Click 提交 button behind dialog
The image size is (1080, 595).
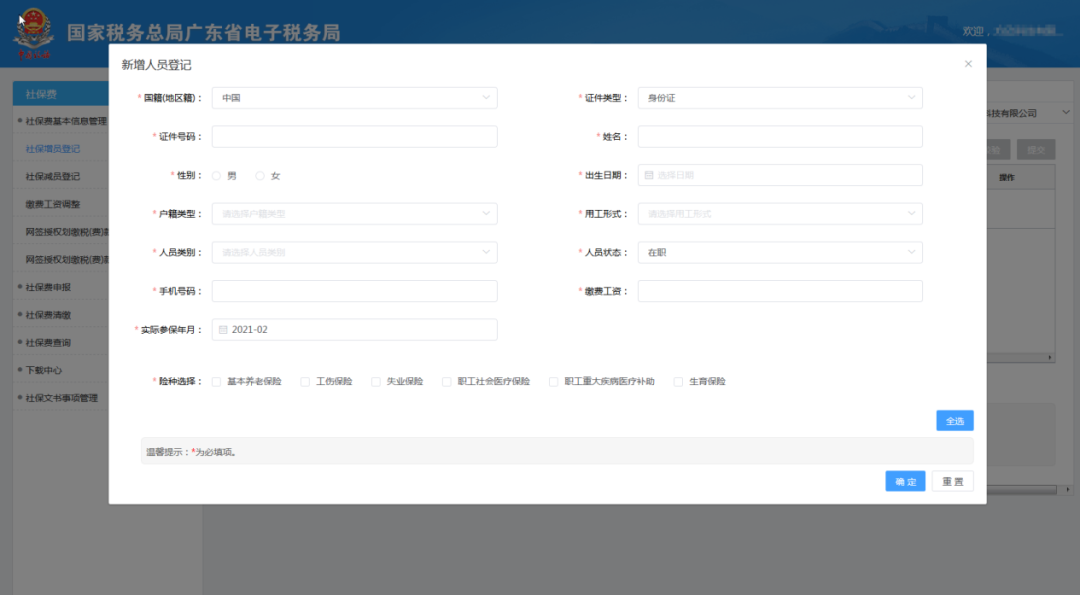click(x=1036, y=149)
